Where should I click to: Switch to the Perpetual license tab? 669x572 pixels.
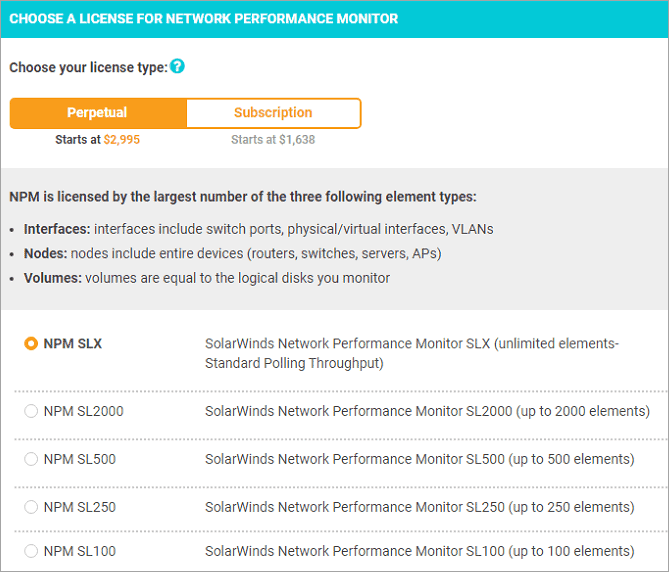(97, 113)
